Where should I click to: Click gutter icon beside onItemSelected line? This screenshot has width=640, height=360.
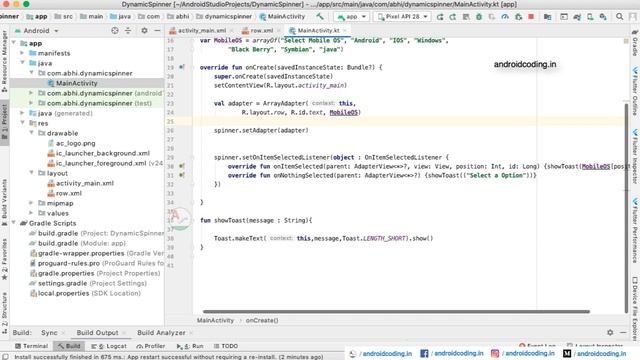pos(182,166)
